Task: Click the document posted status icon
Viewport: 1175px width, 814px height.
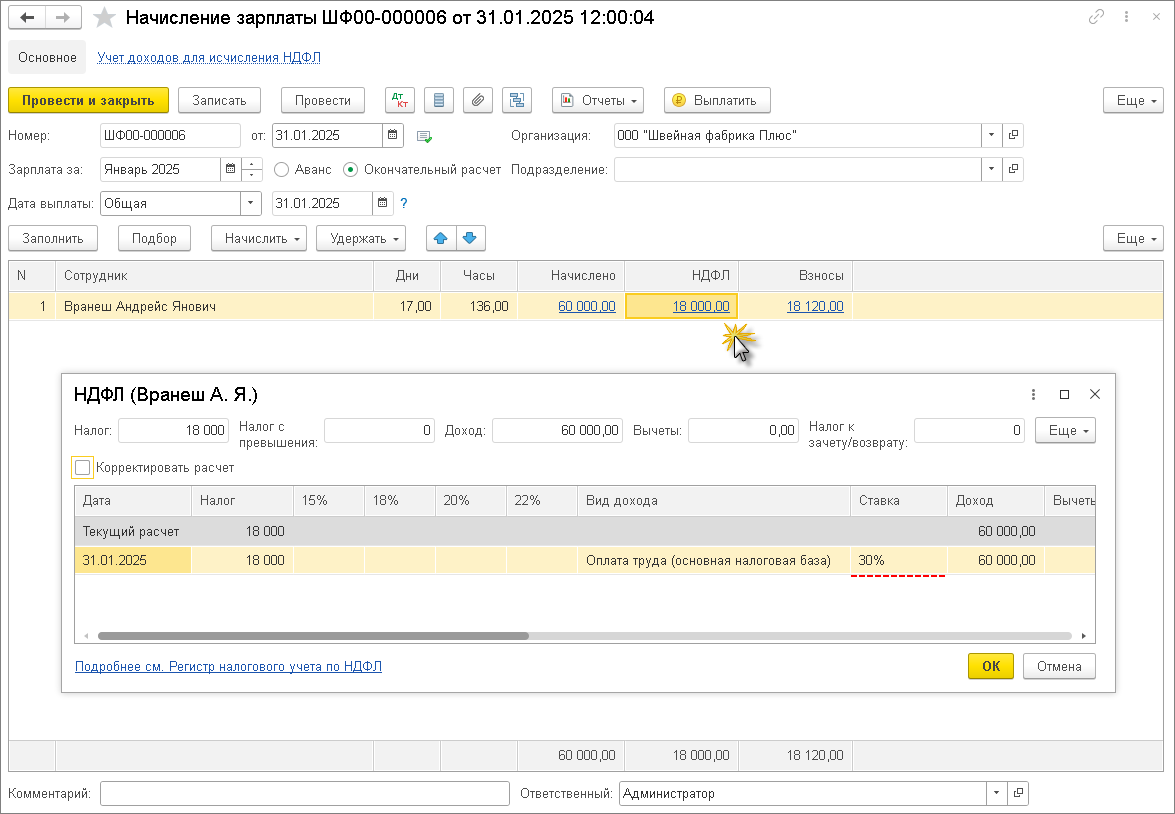Action: (x=424, y=136)
